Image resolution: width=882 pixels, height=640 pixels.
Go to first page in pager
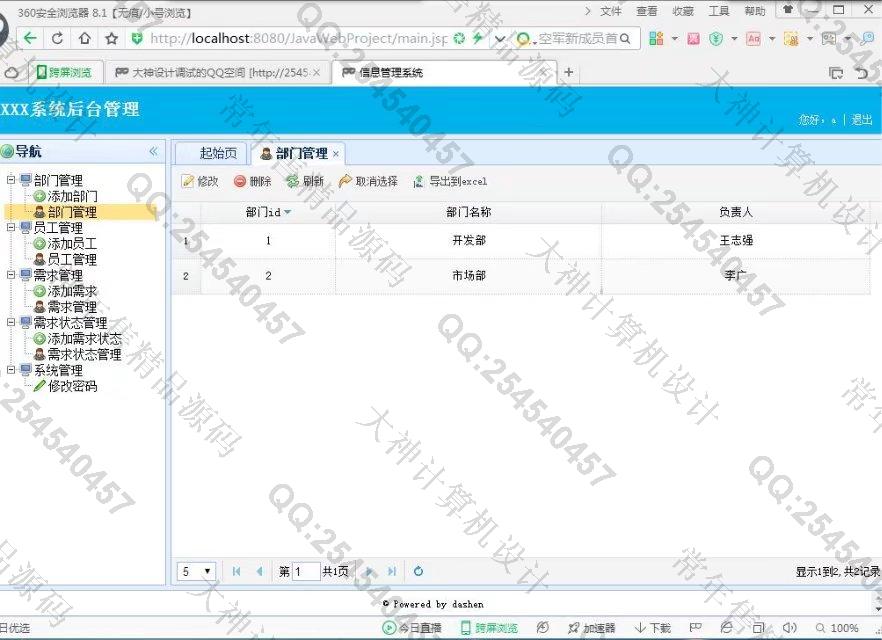pyautogui.click(x=236, y=571)
